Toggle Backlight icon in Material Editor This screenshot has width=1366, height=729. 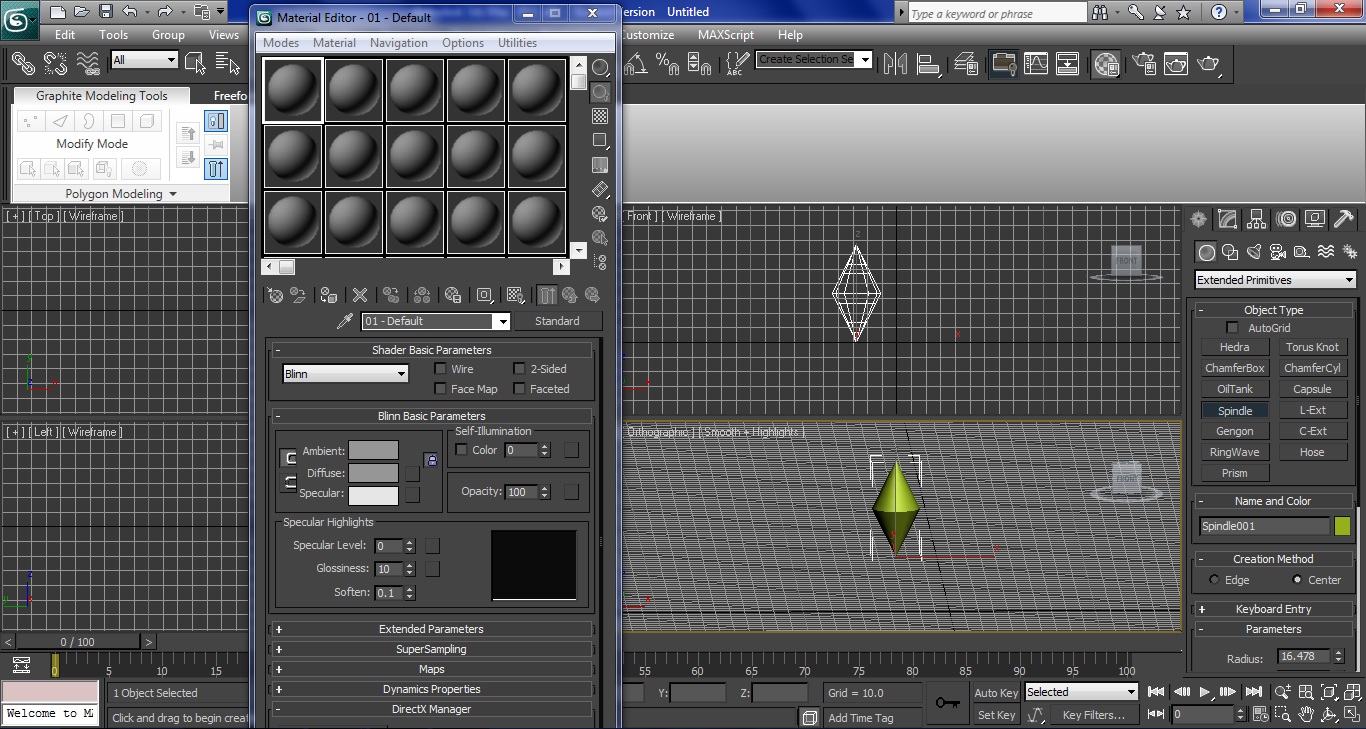pyautogui.click(x=600, y=92)
